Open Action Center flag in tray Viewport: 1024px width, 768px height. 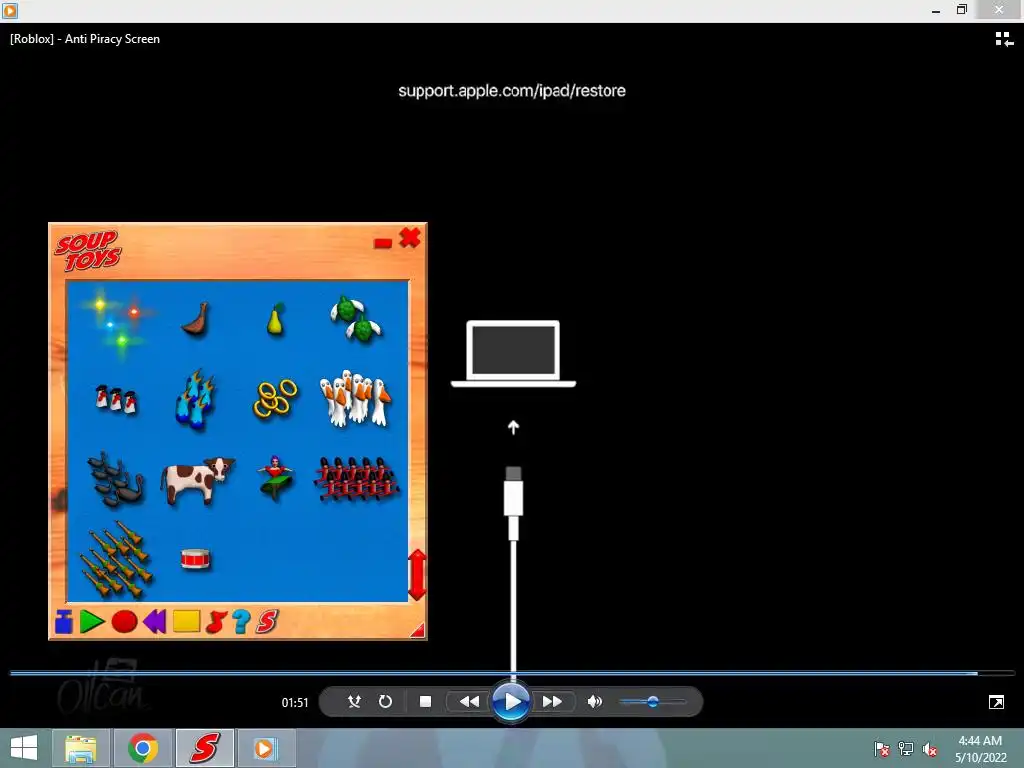[882, 749]
